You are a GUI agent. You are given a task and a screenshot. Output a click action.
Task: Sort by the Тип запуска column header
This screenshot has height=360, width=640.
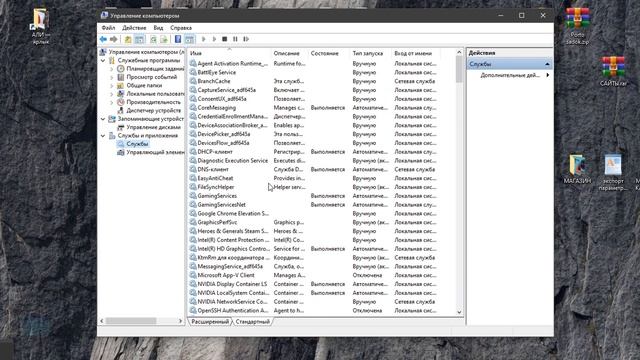(371, 53)
